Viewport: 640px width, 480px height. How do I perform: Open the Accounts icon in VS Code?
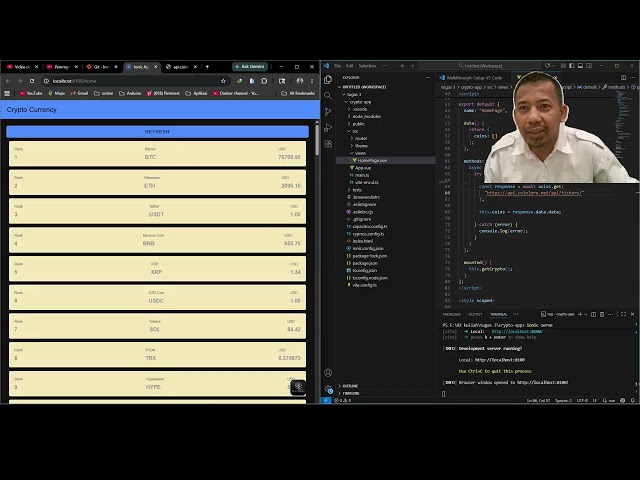click(328, 373)
